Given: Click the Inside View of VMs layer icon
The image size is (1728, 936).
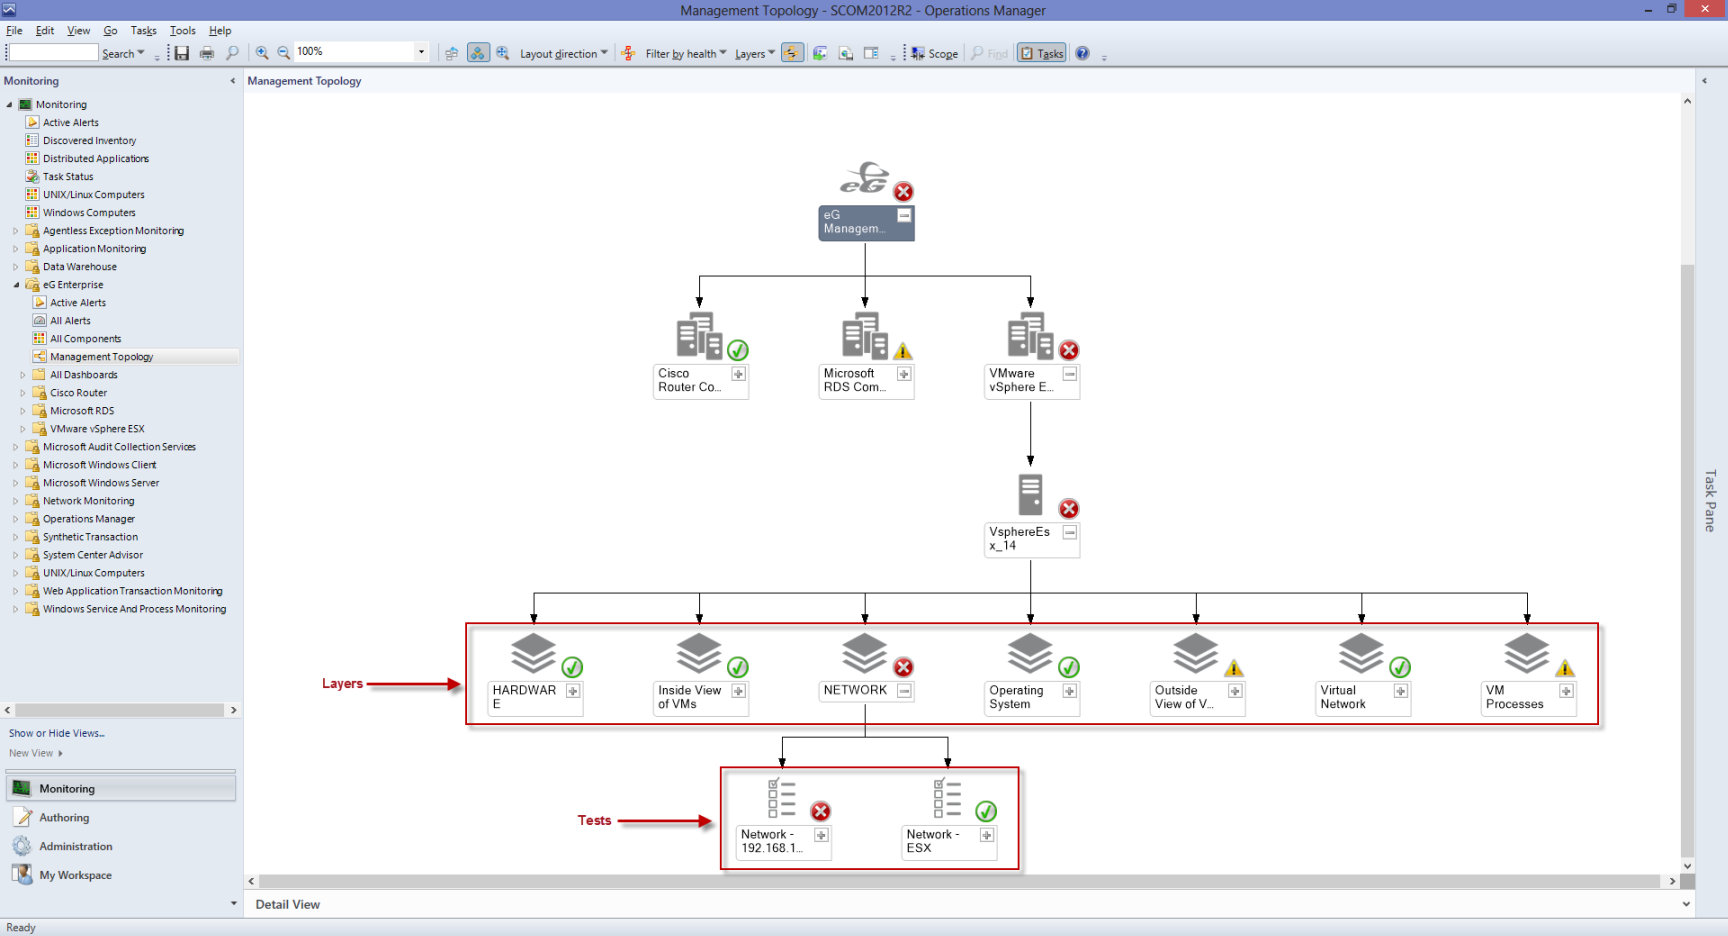Looking at the screenshot, I should click(x=699, y=654).
